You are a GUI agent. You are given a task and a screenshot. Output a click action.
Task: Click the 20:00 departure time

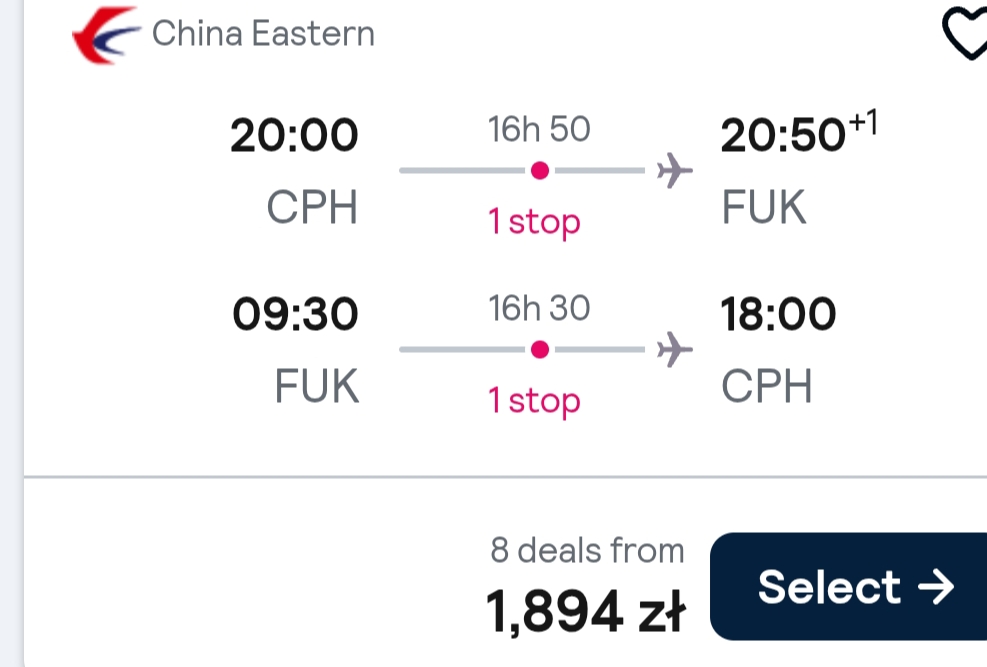(x=294, y=135)
